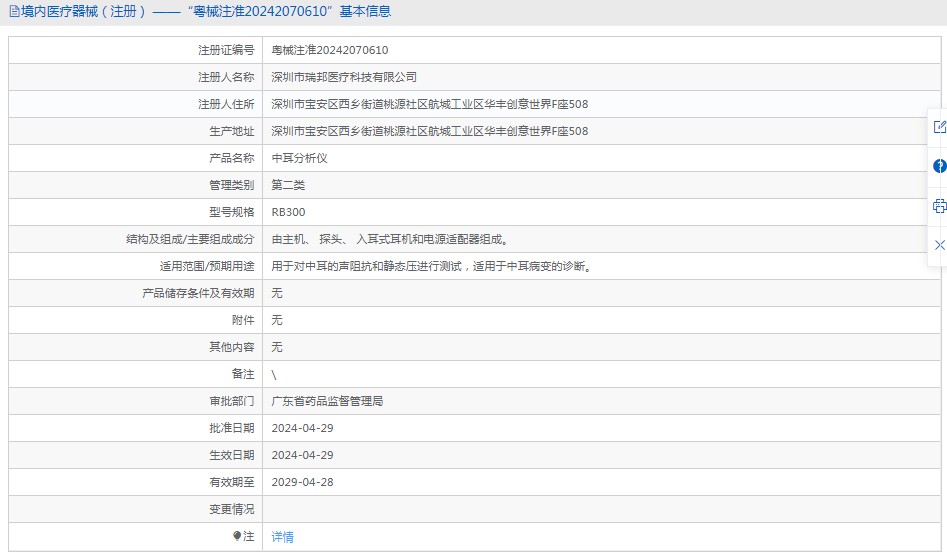Click the 无 value in 其他内容 row
The height and width of the screenshot is (558, 947).
(x=277, y=347)
